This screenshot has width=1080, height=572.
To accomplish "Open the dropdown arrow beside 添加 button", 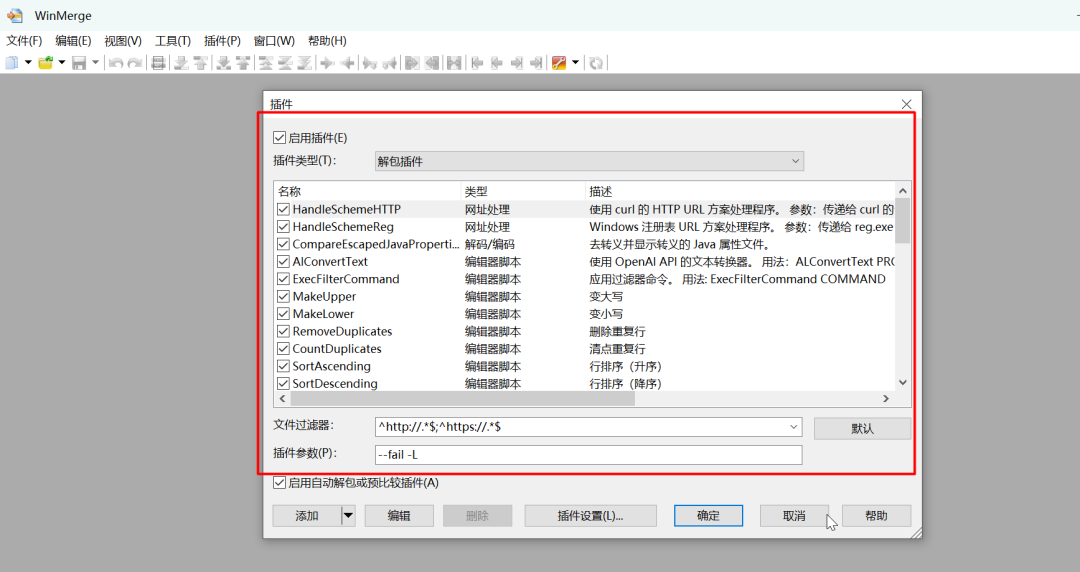I will pyautogui.click(x=348, y=515).
